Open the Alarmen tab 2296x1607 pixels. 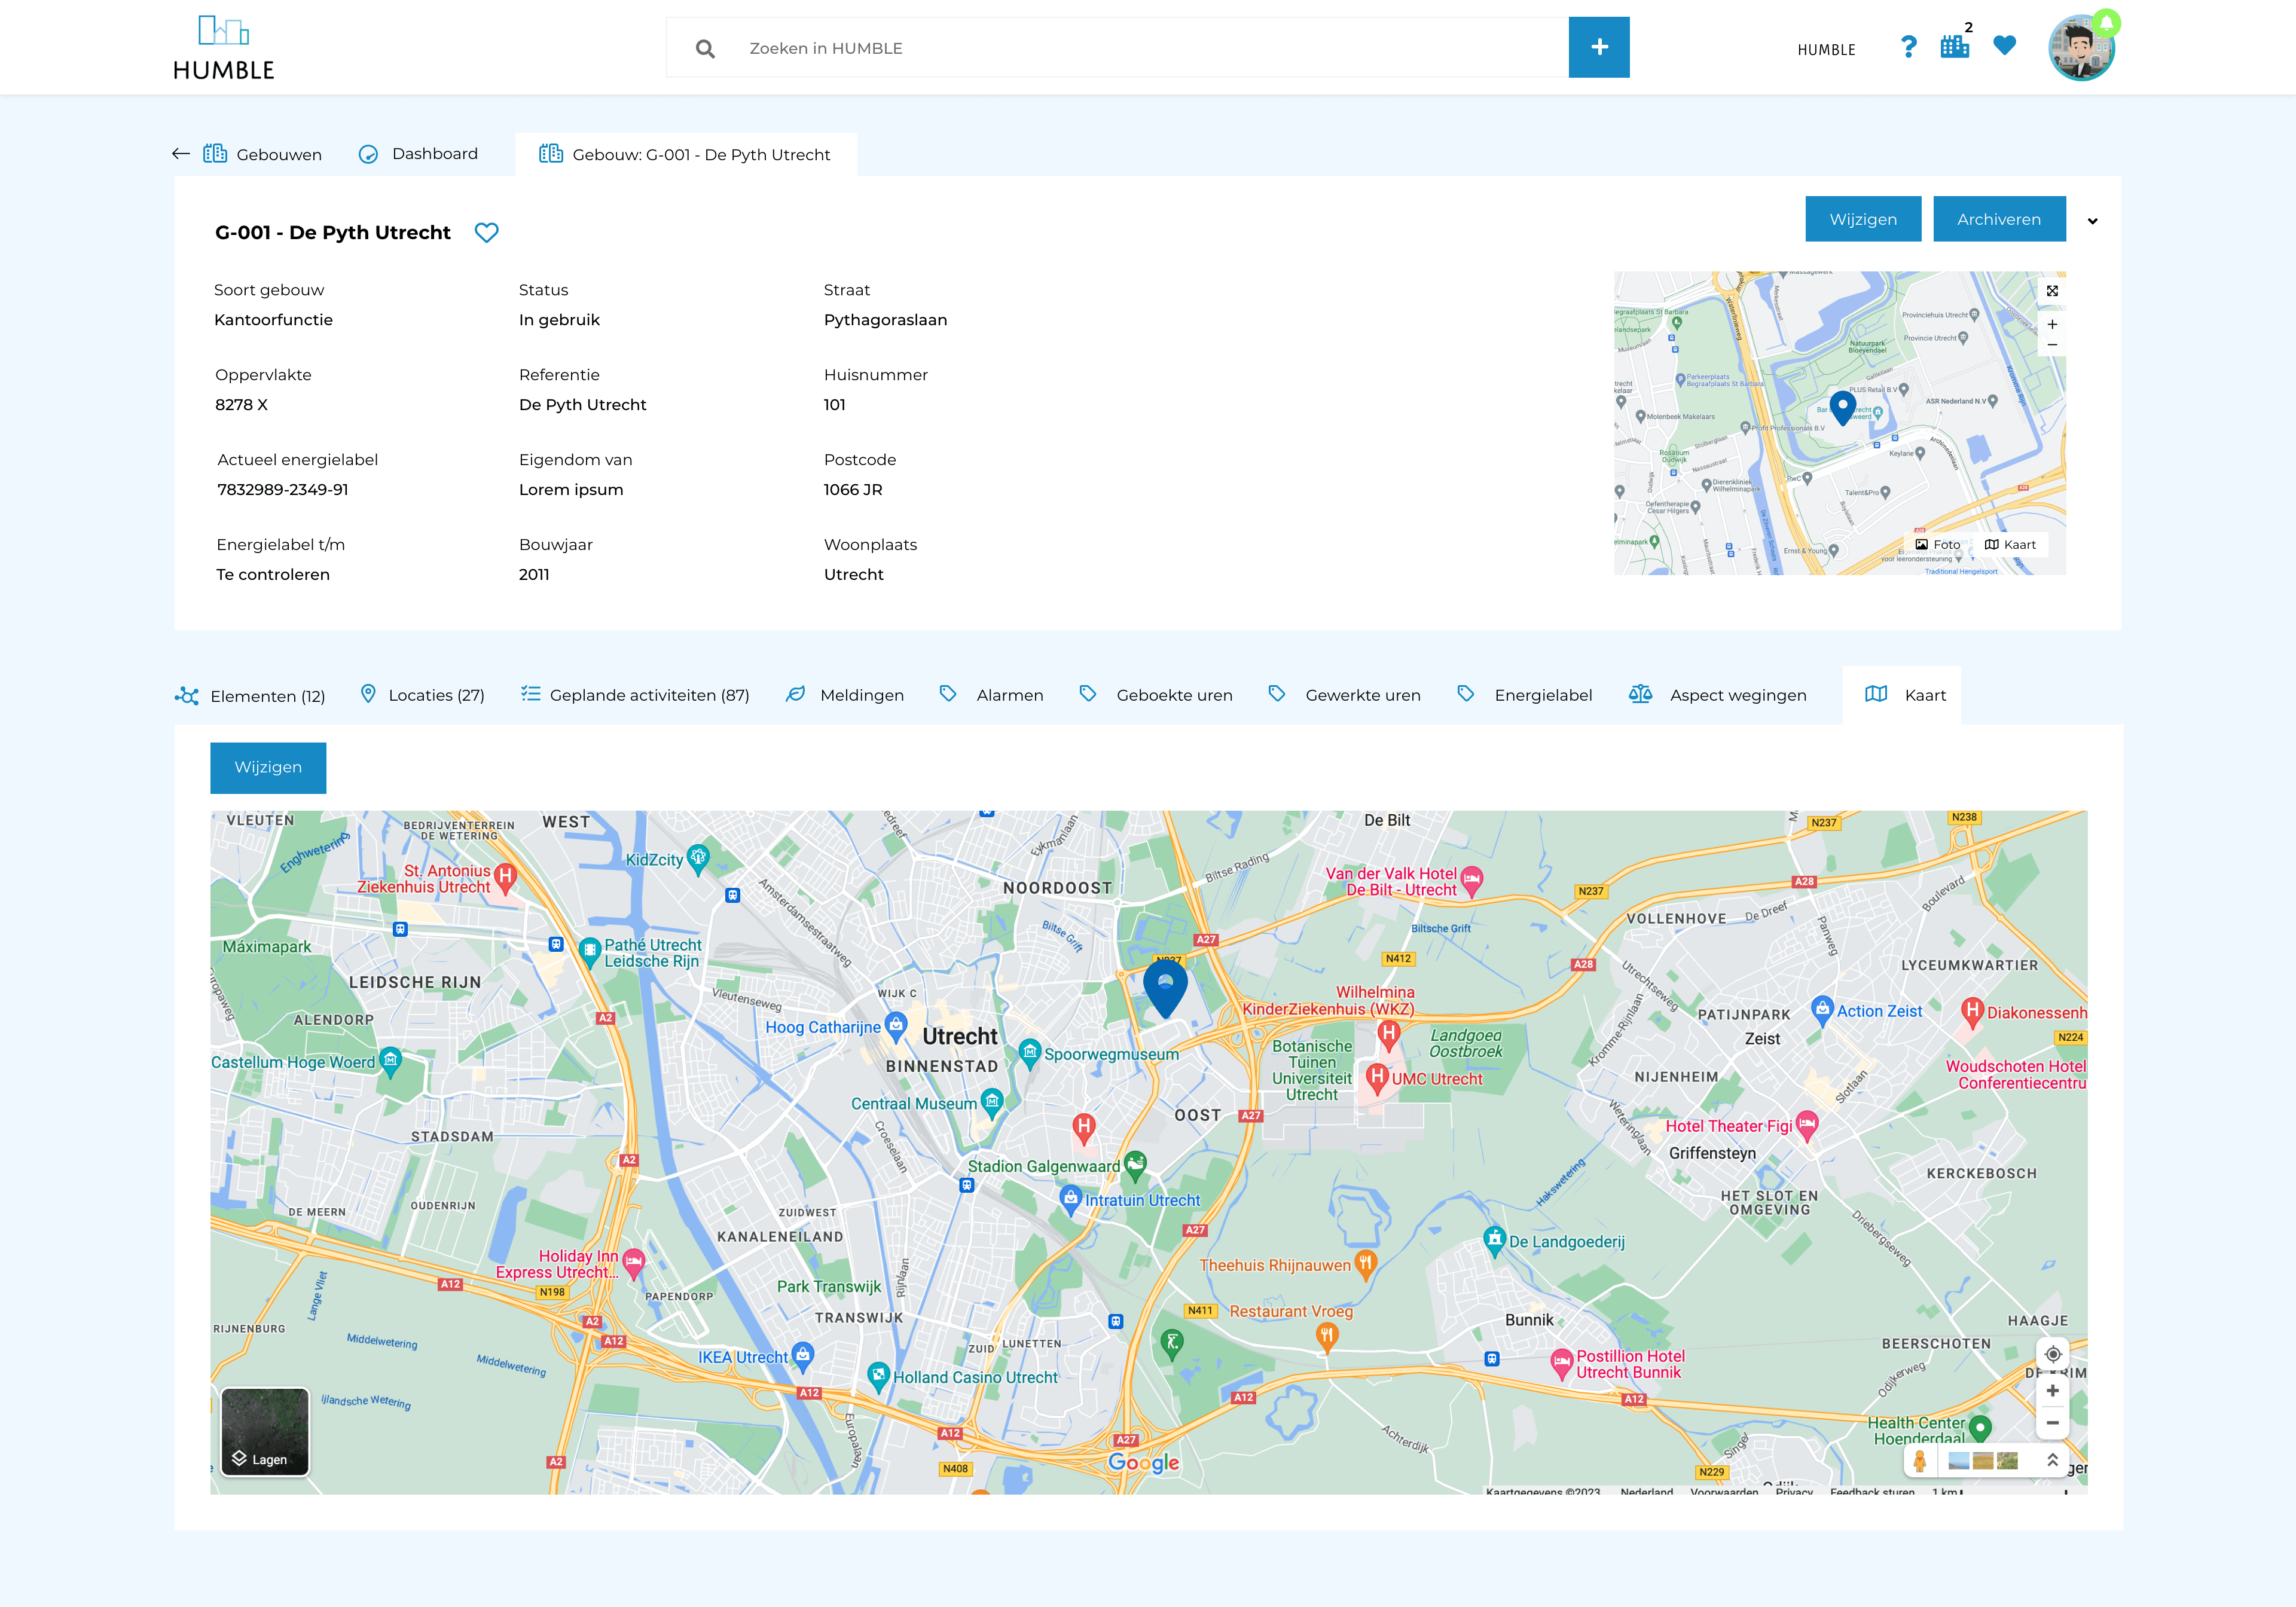[x=991, y=694]
